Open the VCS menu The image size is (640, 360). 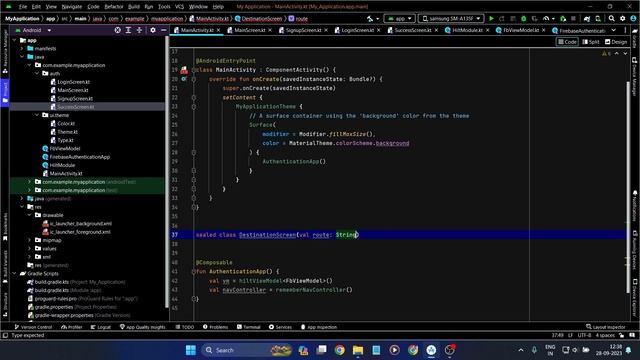click(x=180, y=7)
